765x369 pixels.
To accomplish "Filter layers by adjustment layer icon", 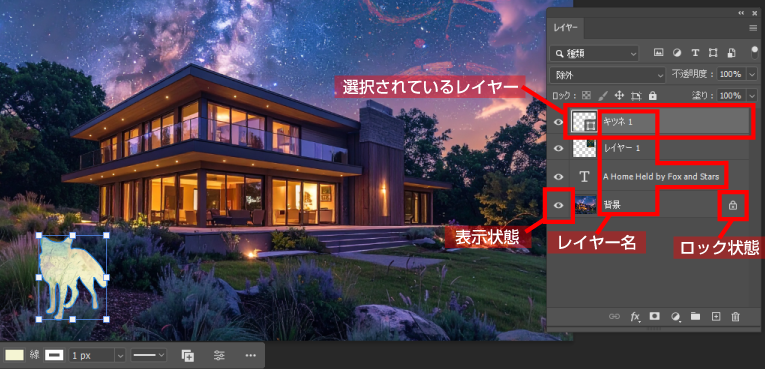I will [677, 53].
